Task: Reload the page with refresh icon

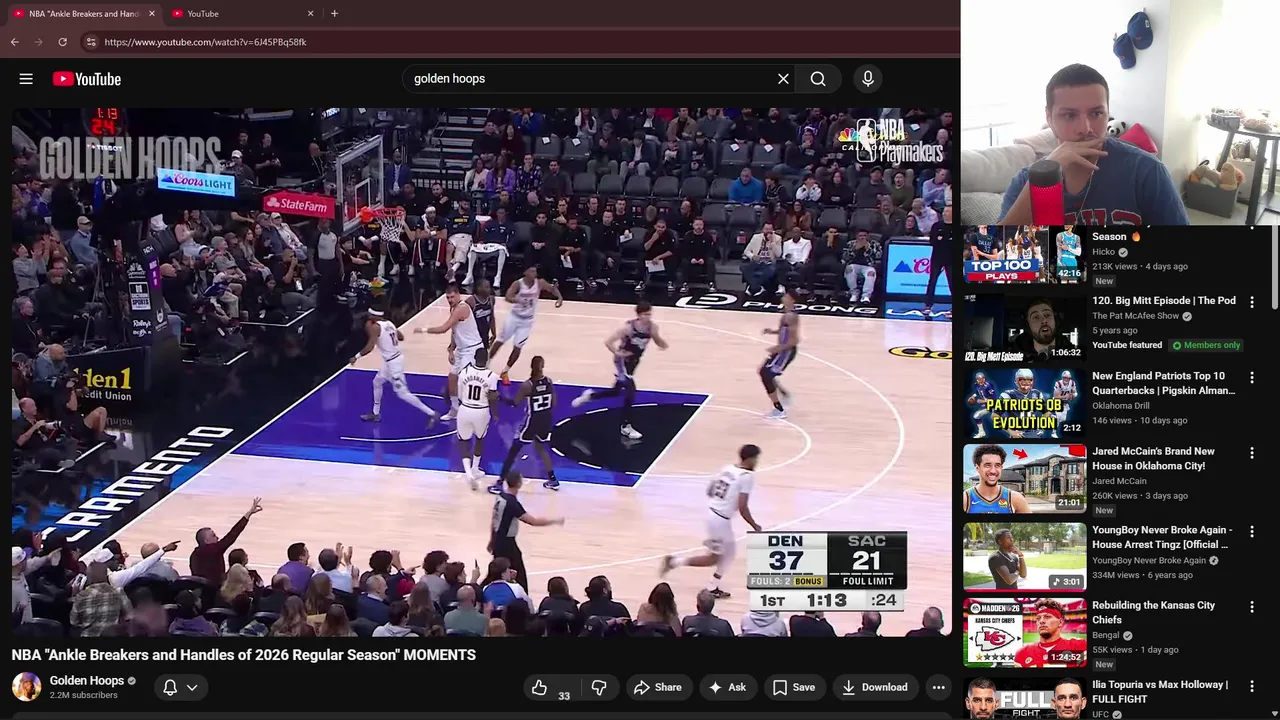Action: (62, 42)
